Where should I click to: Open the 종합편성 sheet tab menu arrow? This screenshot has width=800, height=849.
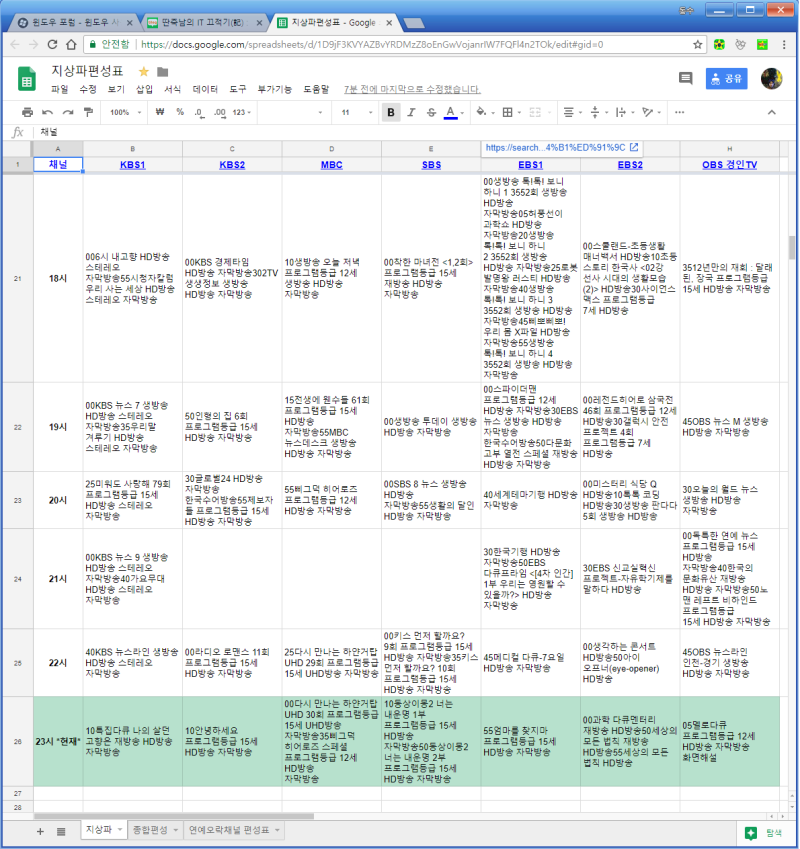[175, 830]
